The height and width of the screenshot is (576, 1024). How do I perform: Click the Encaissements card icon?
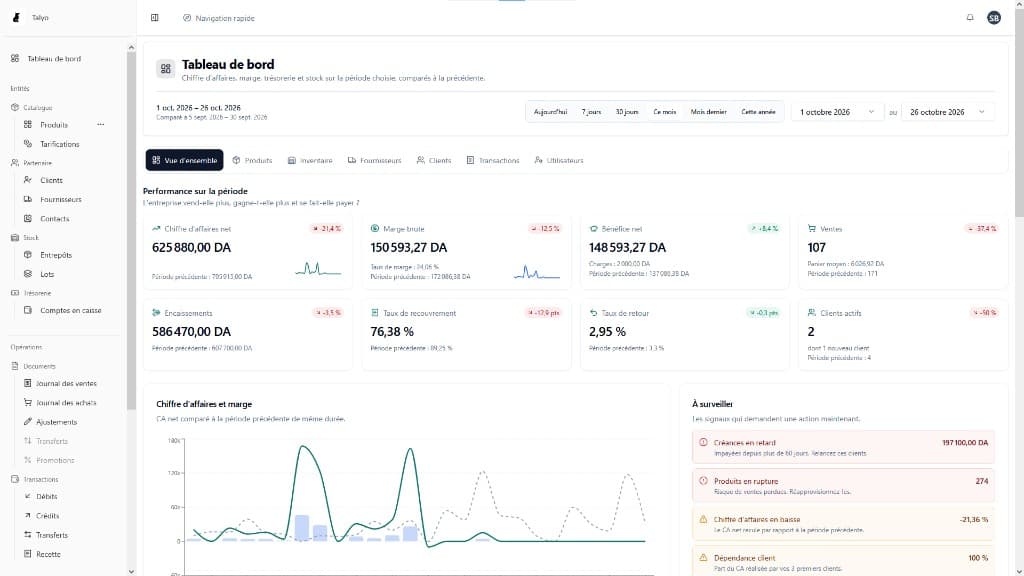[156, 313]
